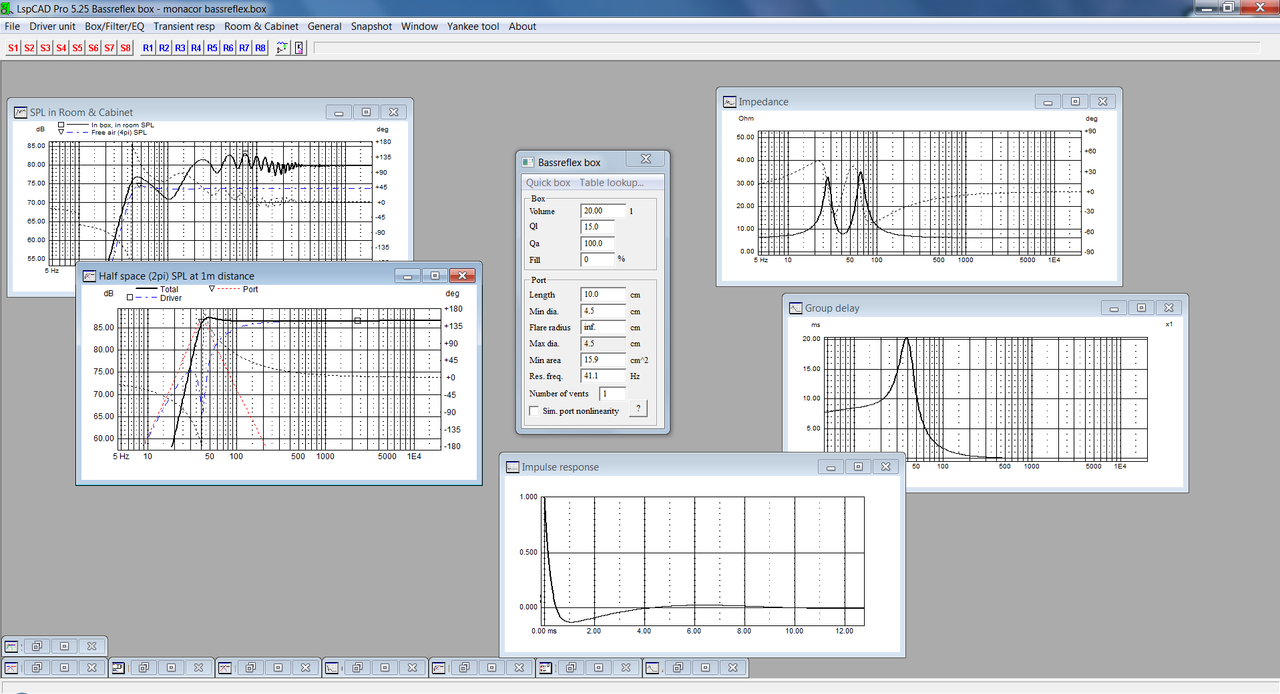Click the question mark help button
1280x694 pixels.
pos(638,409)
